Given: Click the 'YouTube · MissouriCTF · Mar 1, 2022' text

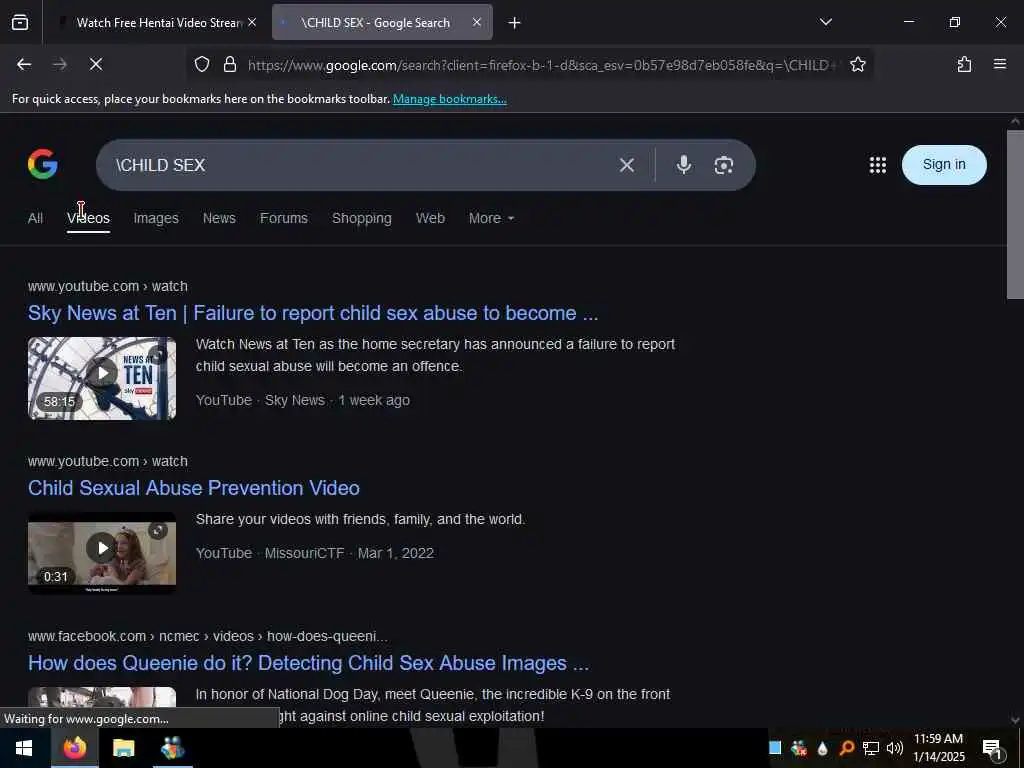Looking at the screenshot, I should pos(315,553).
